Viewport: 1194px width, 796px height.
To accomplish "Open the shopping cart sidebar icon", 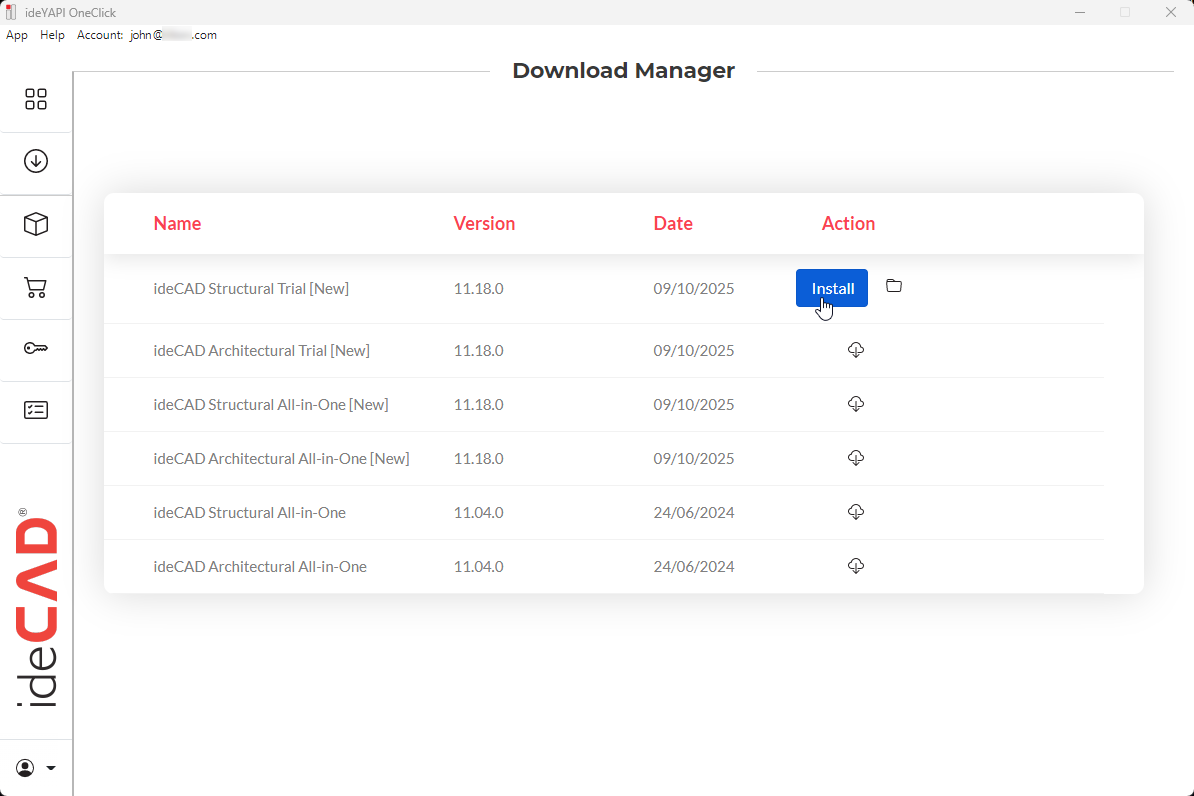I will click(36, 287).
